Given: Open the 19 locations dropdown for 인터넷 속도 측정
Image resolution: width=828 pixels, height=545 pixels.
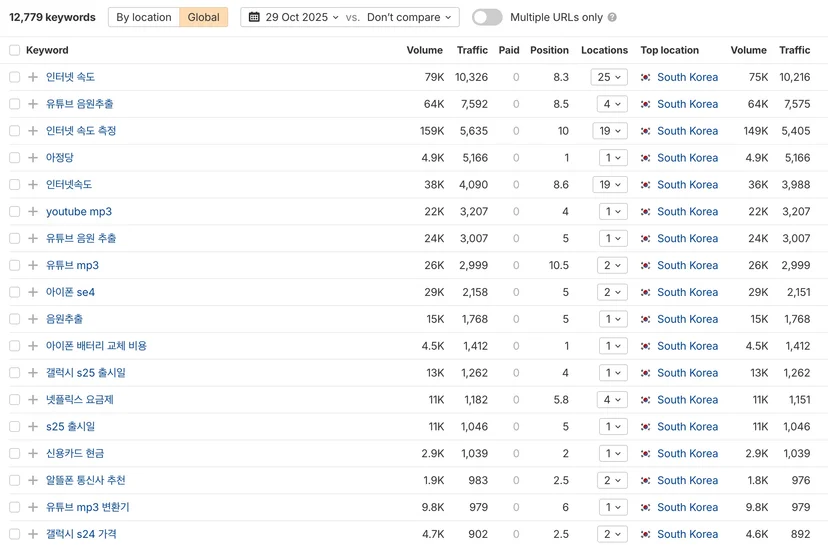Looking at the screenshot, I should [610, 131].
